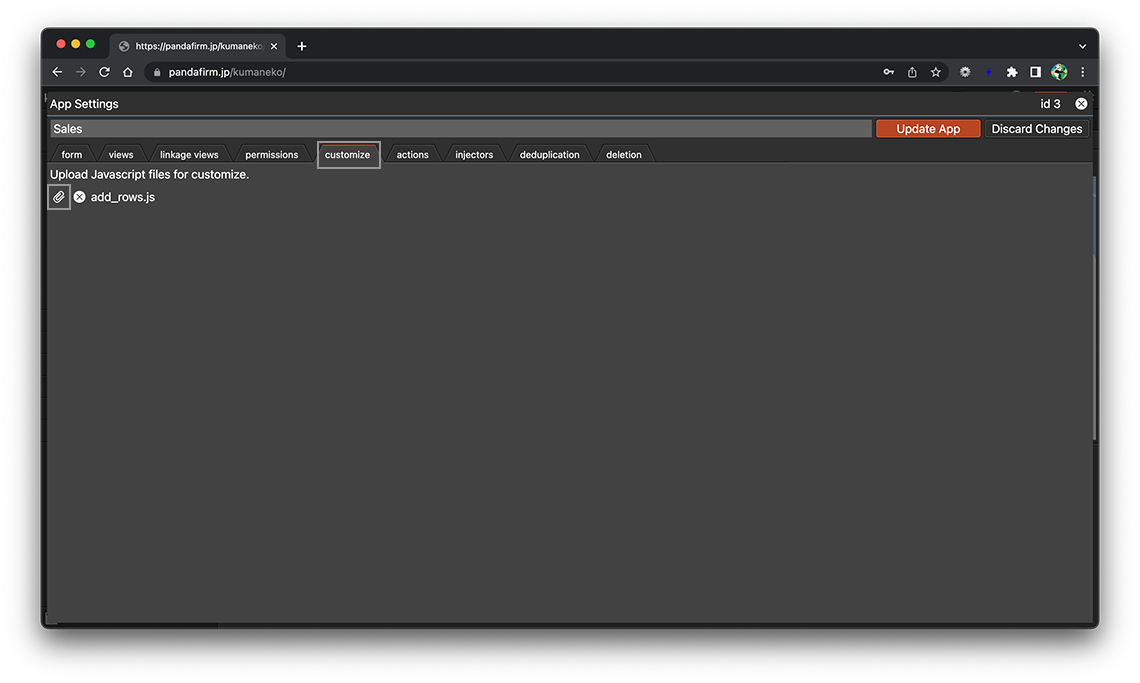Switch to the injectors tab
Screen dimensions: 1140x683
(x=474, y=155)
